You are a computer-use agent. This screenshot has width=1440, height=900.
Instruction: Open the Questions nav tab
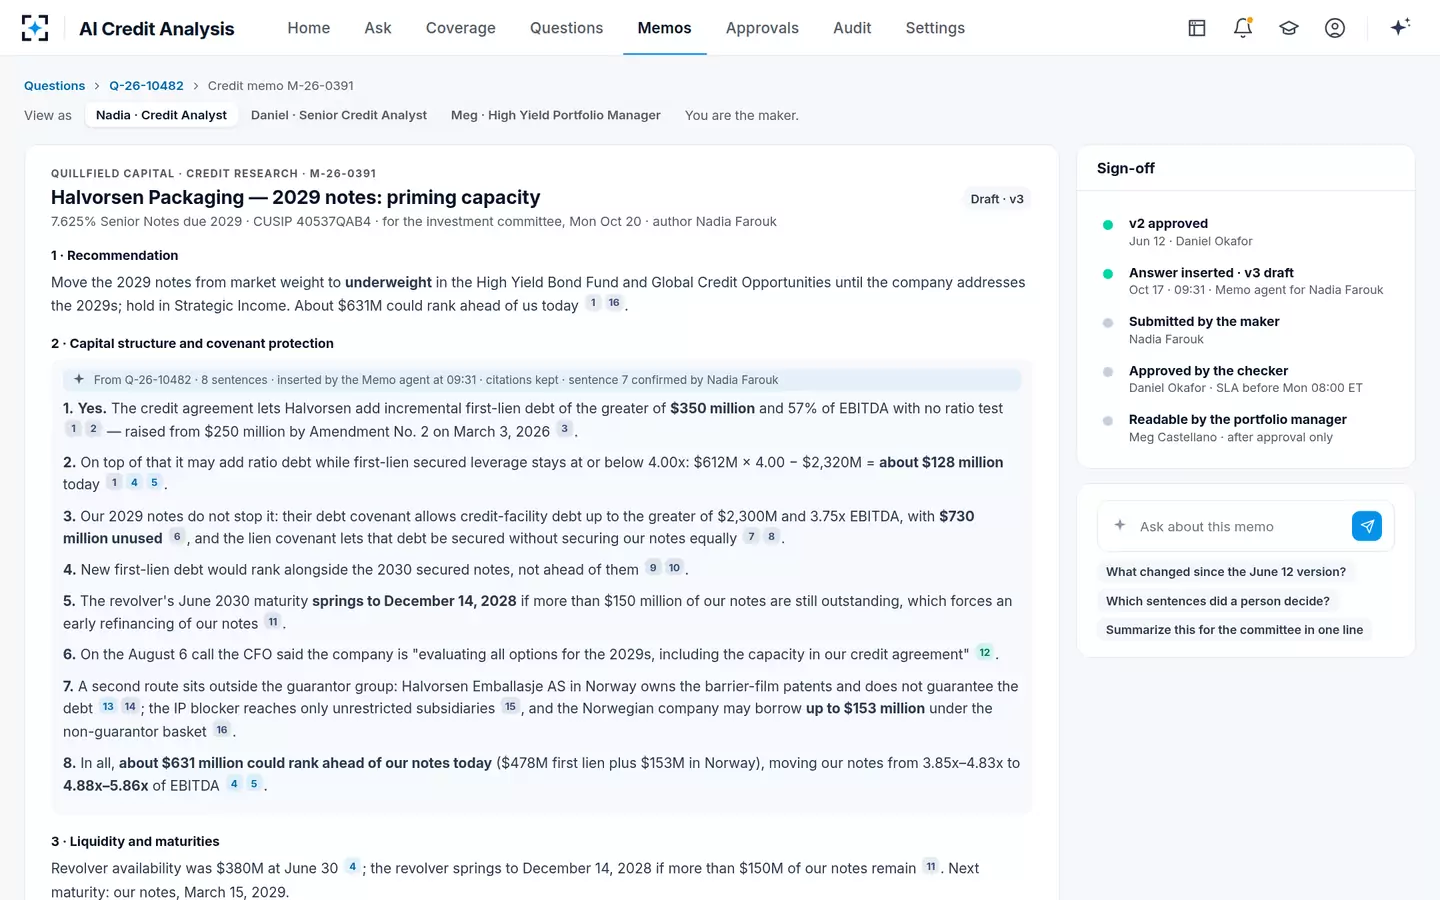coord(566,28)
